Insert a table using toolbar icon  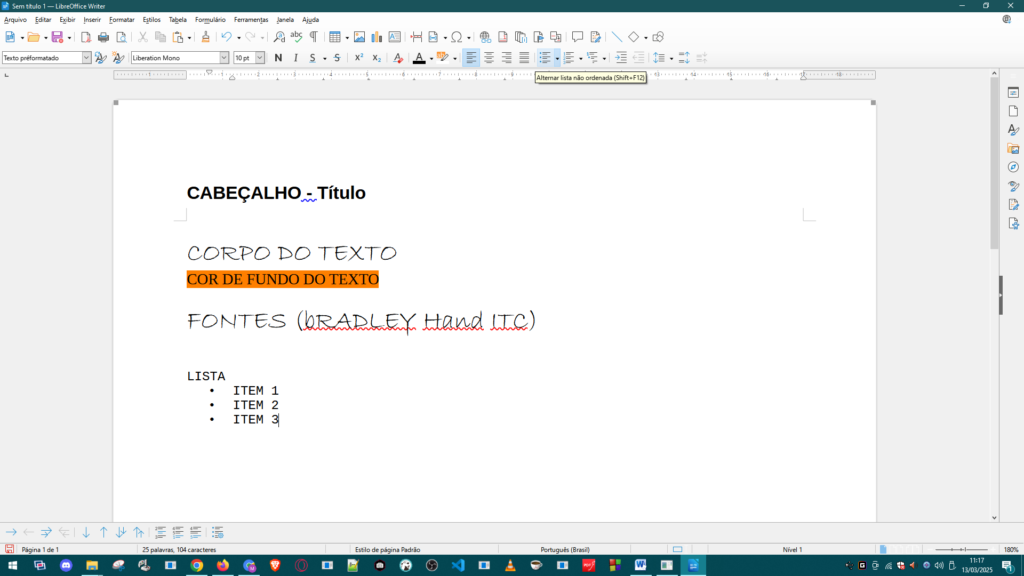pos(335,37)
